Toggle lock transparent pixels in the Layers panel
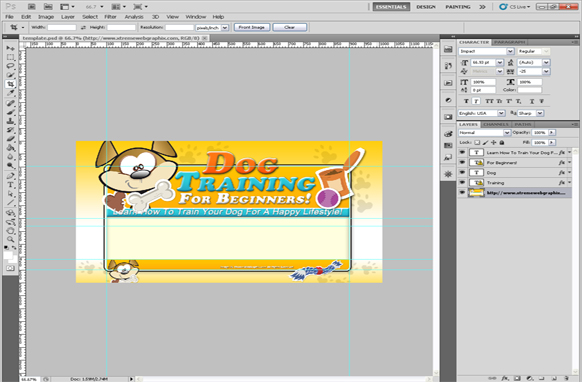The height and width of the screenshot is (382, 582). (477, 143)
